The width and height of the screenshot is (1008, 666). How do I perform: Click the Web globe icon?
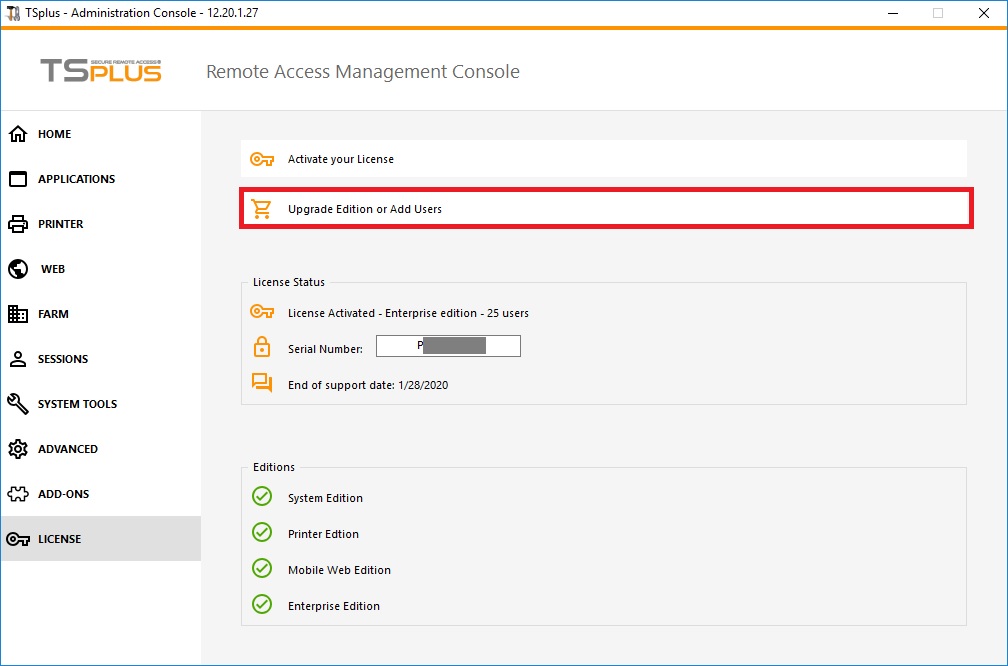pos(18,269)
